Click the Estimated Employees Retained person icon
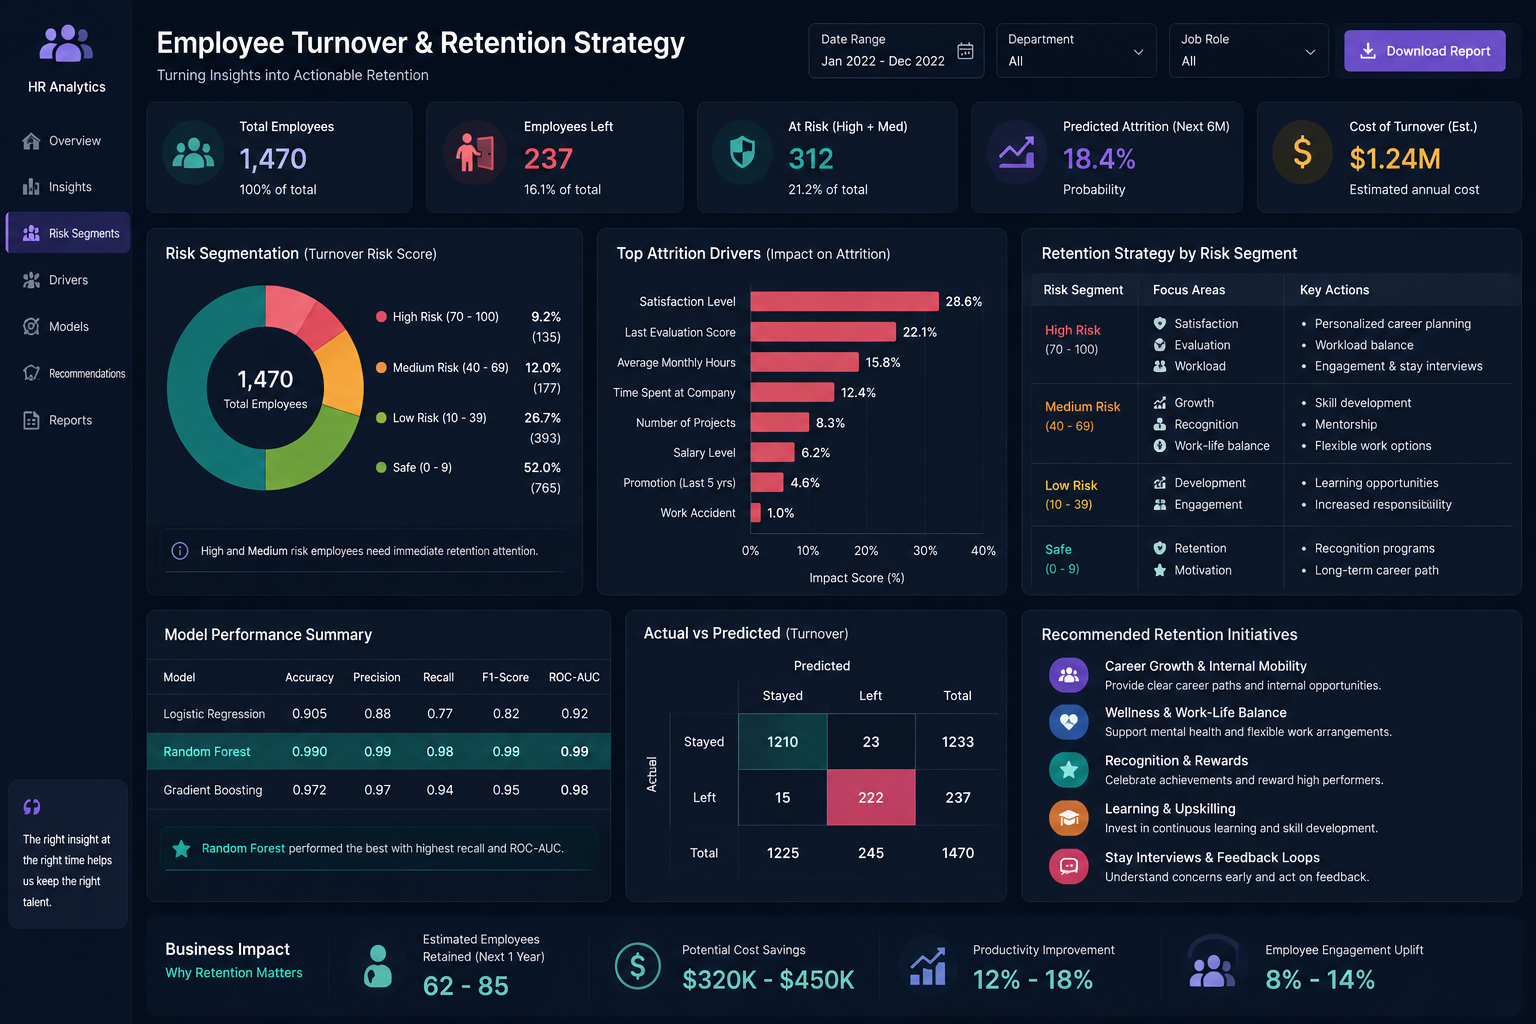Screen dimensions: 1536x1024 pyautogui.click(x=378, y=966)
